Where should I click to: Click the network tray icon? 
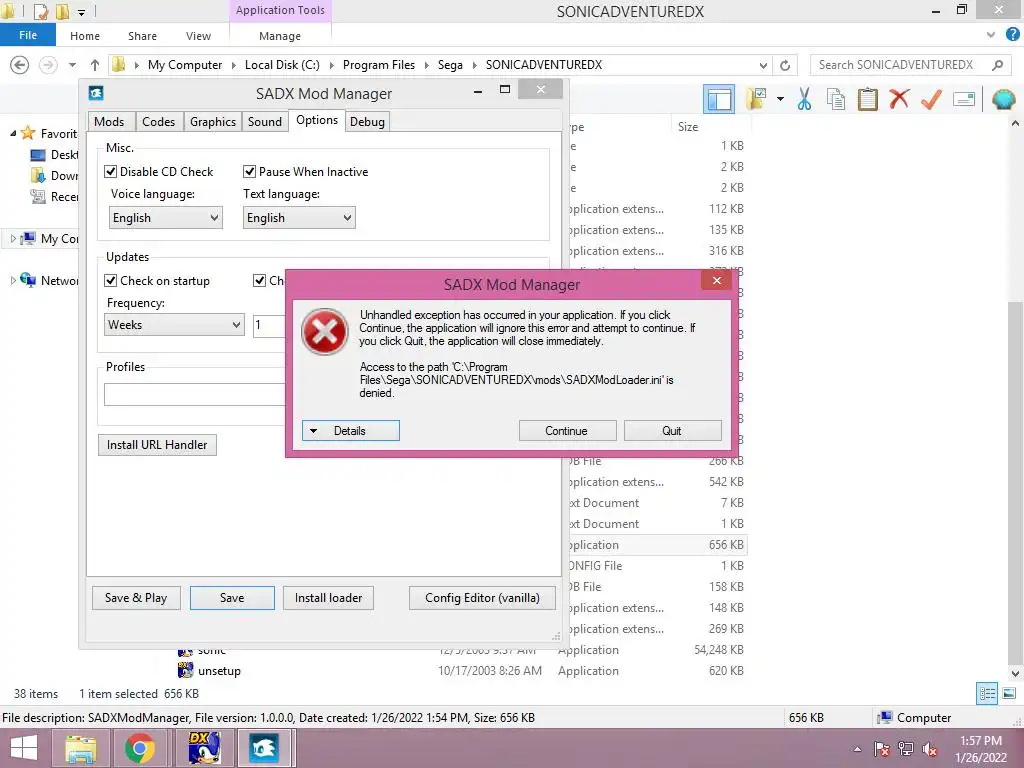[x=906, y=750]
